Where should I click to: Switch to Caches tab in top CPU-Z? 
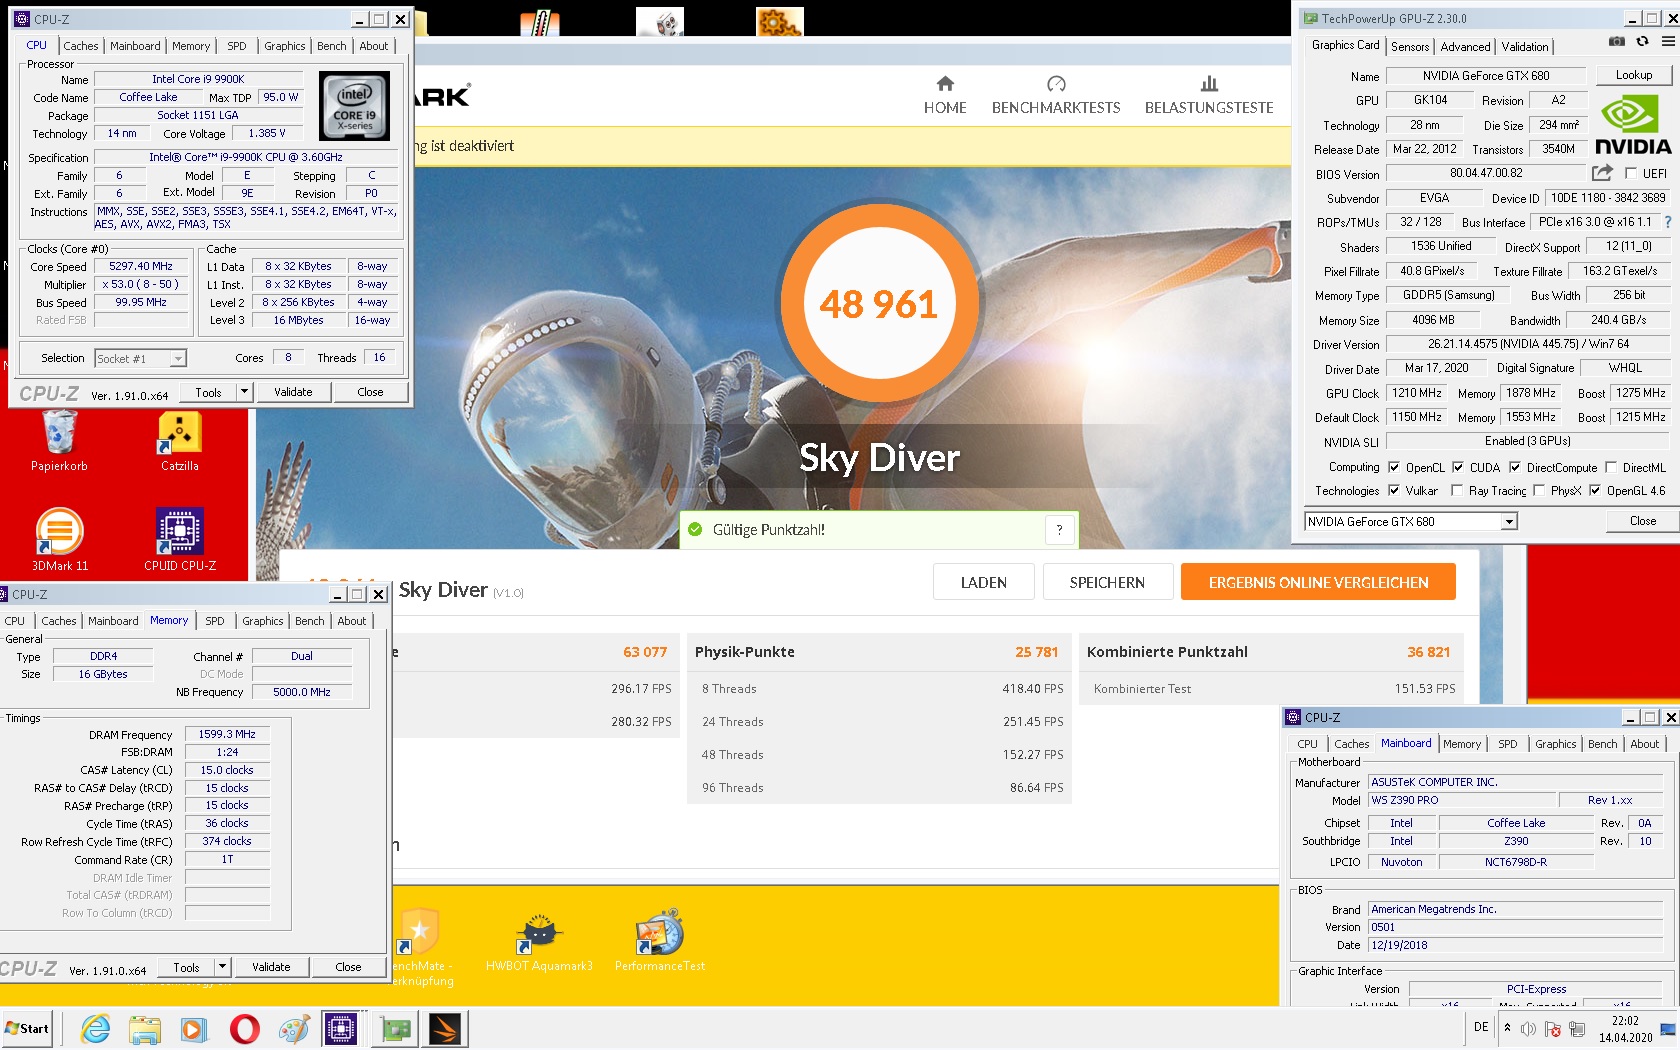click(81, 46)
